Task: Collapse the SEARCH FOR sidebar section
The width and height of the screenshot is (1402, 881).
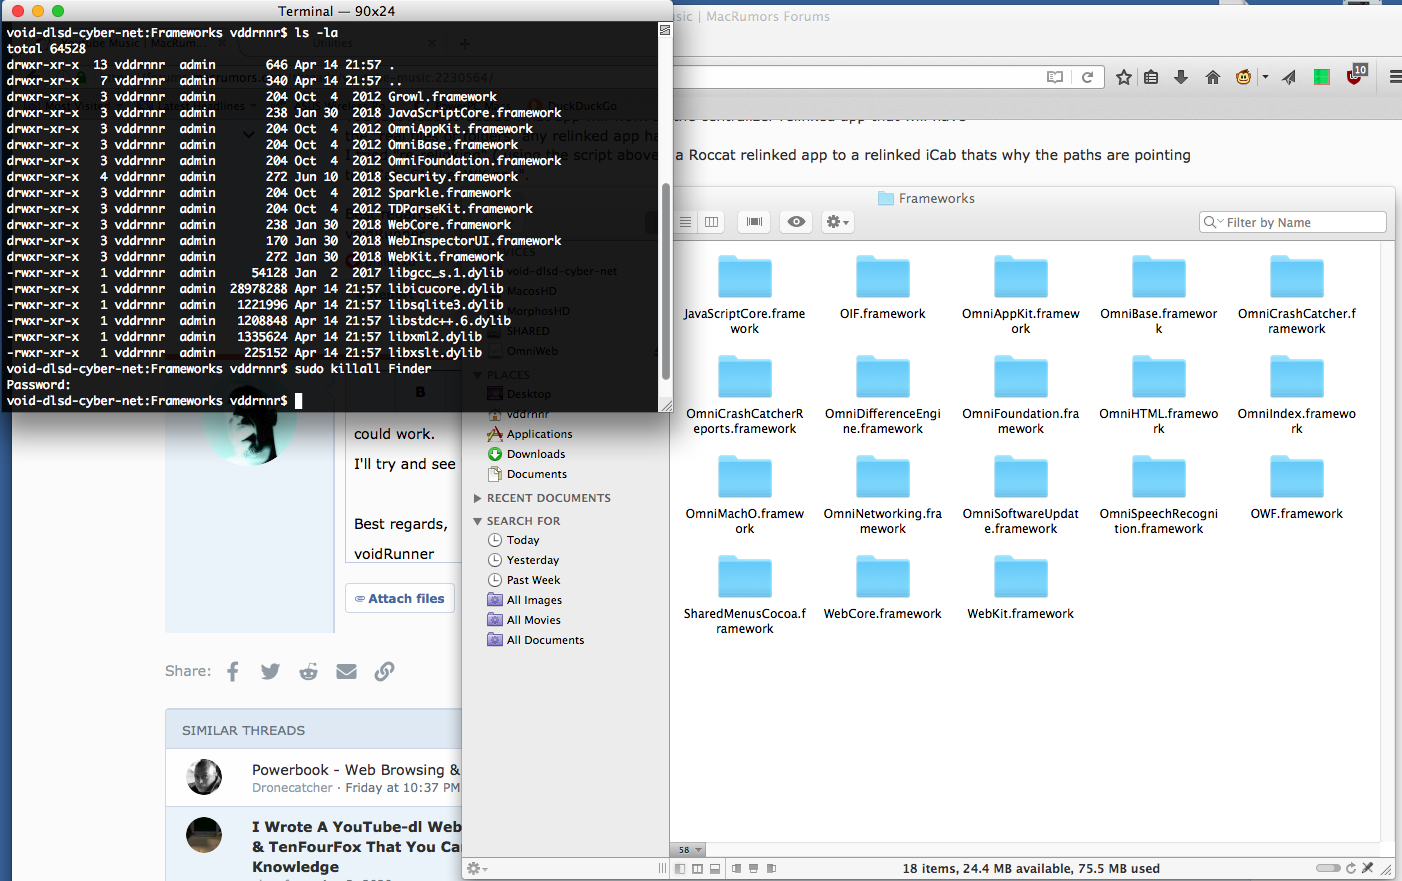Action: click(478, 521)
